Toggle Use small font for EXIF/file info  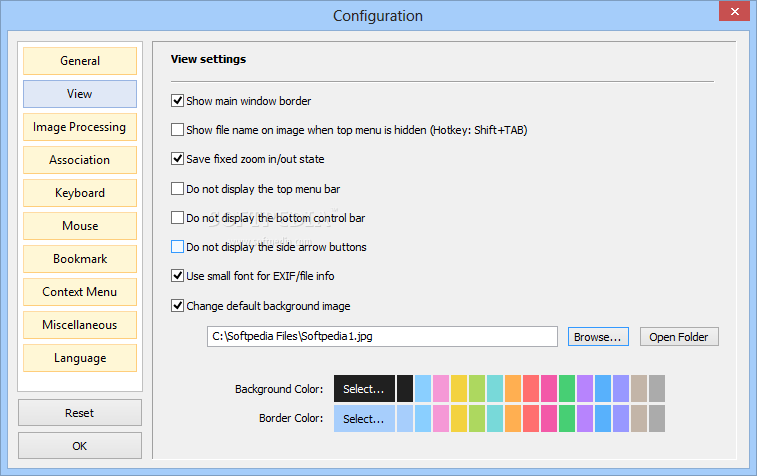[x=177, y=276]
